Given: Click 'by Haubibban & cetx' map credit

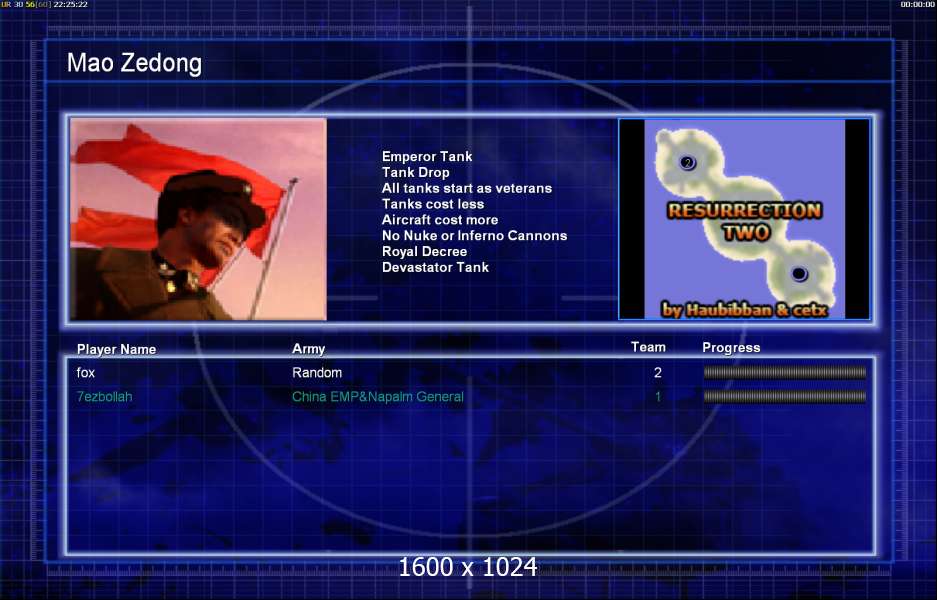Looking at the screenshot, I should 745,310.
